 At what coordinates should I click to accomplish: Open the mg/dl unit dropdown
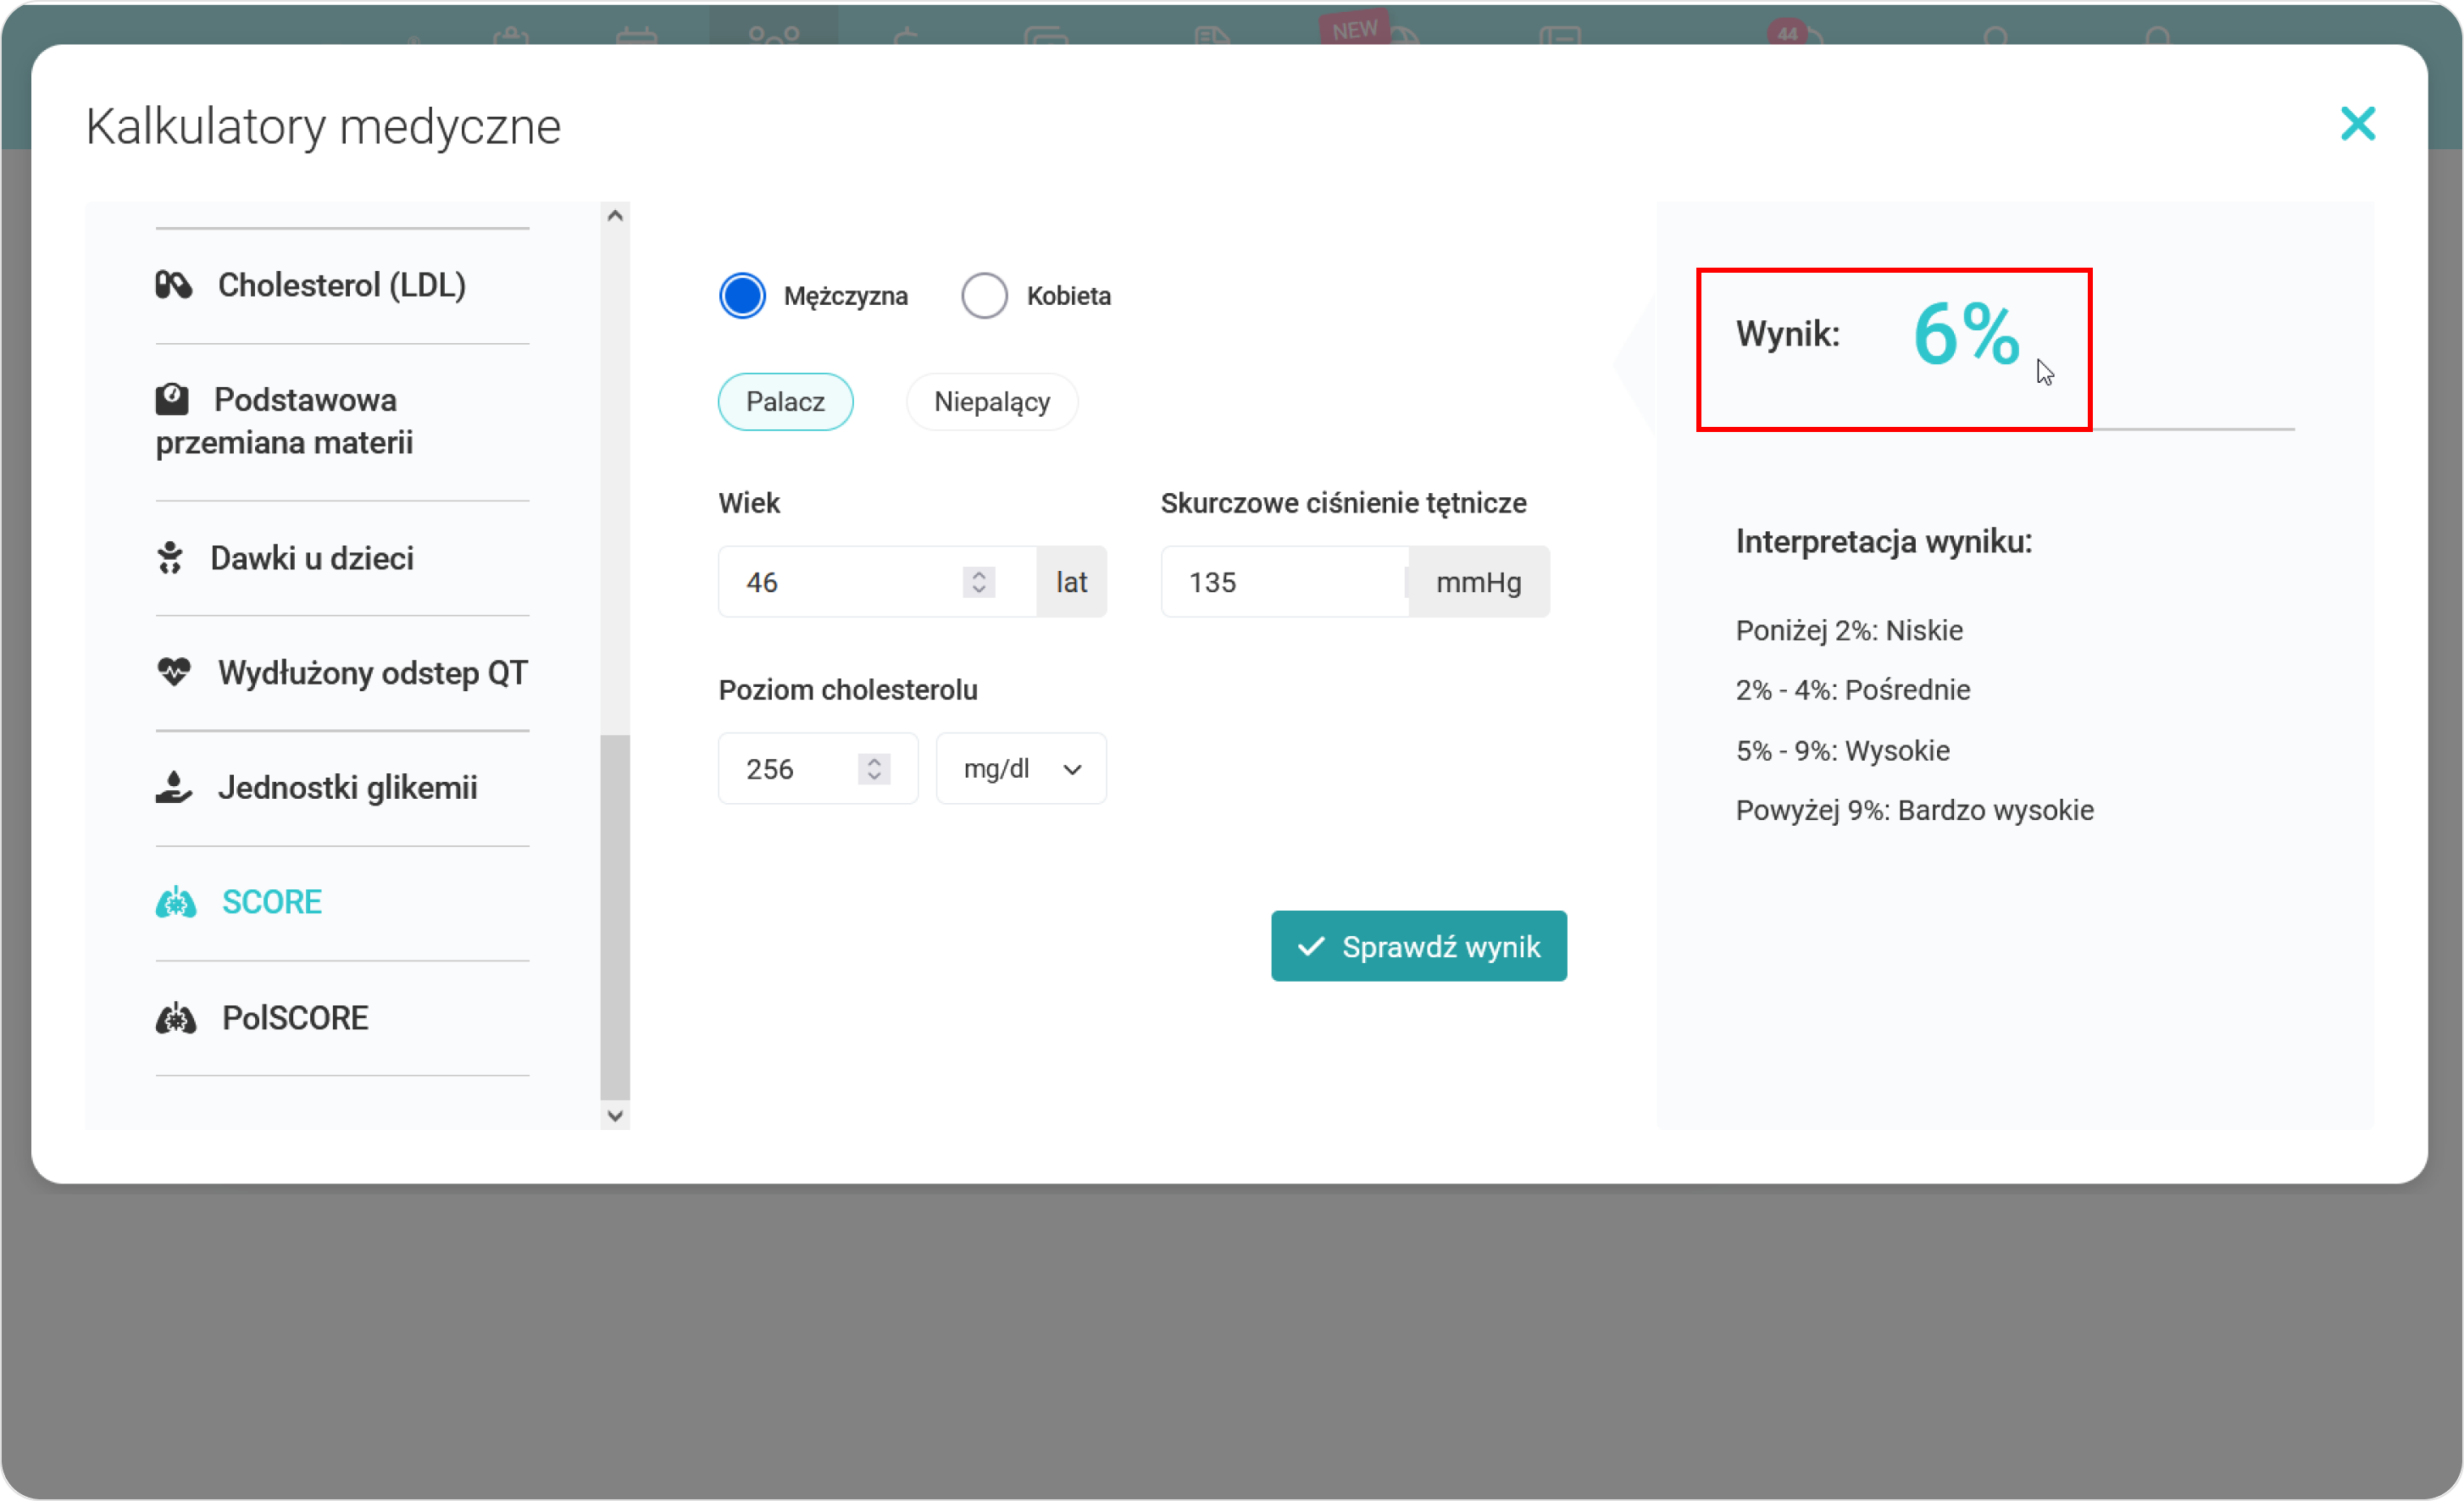pos(1021,769)
